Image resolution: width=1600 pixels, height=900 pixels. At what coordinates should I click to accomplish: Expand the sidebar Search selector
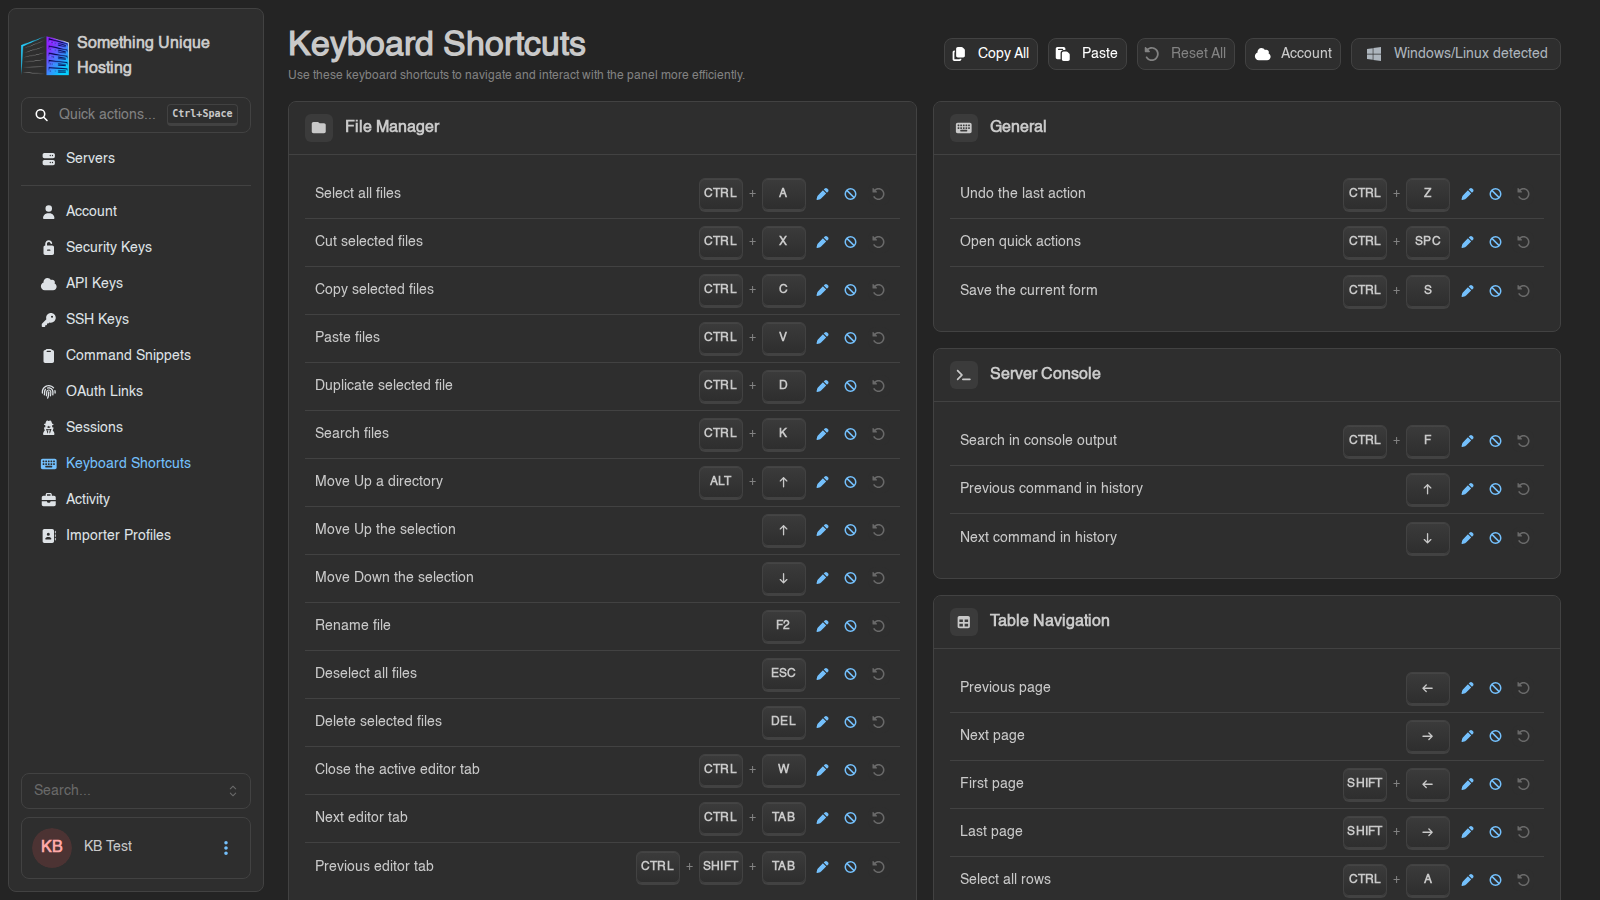[136, 790]
